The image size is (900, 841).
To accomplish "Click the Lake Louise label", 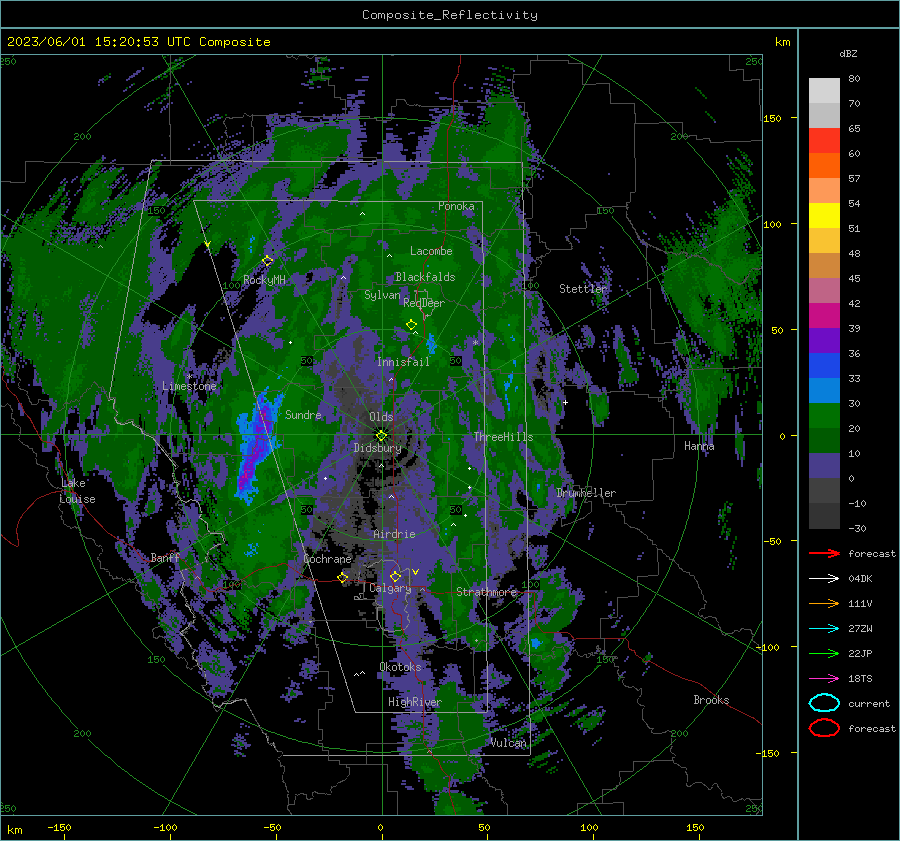I will tap(77, 491).
